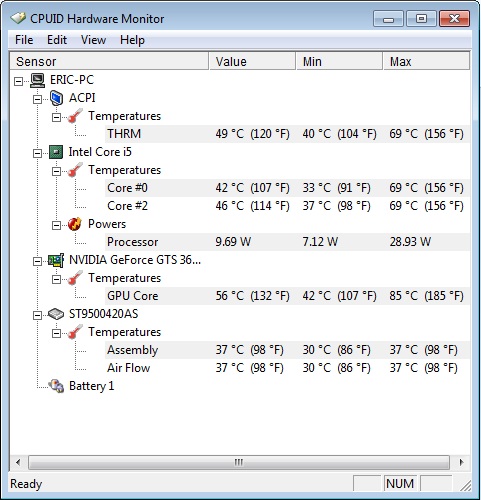Collapse the NVIDIA GeForce GTS branch
481x500 pixels.
click(37, 261)
